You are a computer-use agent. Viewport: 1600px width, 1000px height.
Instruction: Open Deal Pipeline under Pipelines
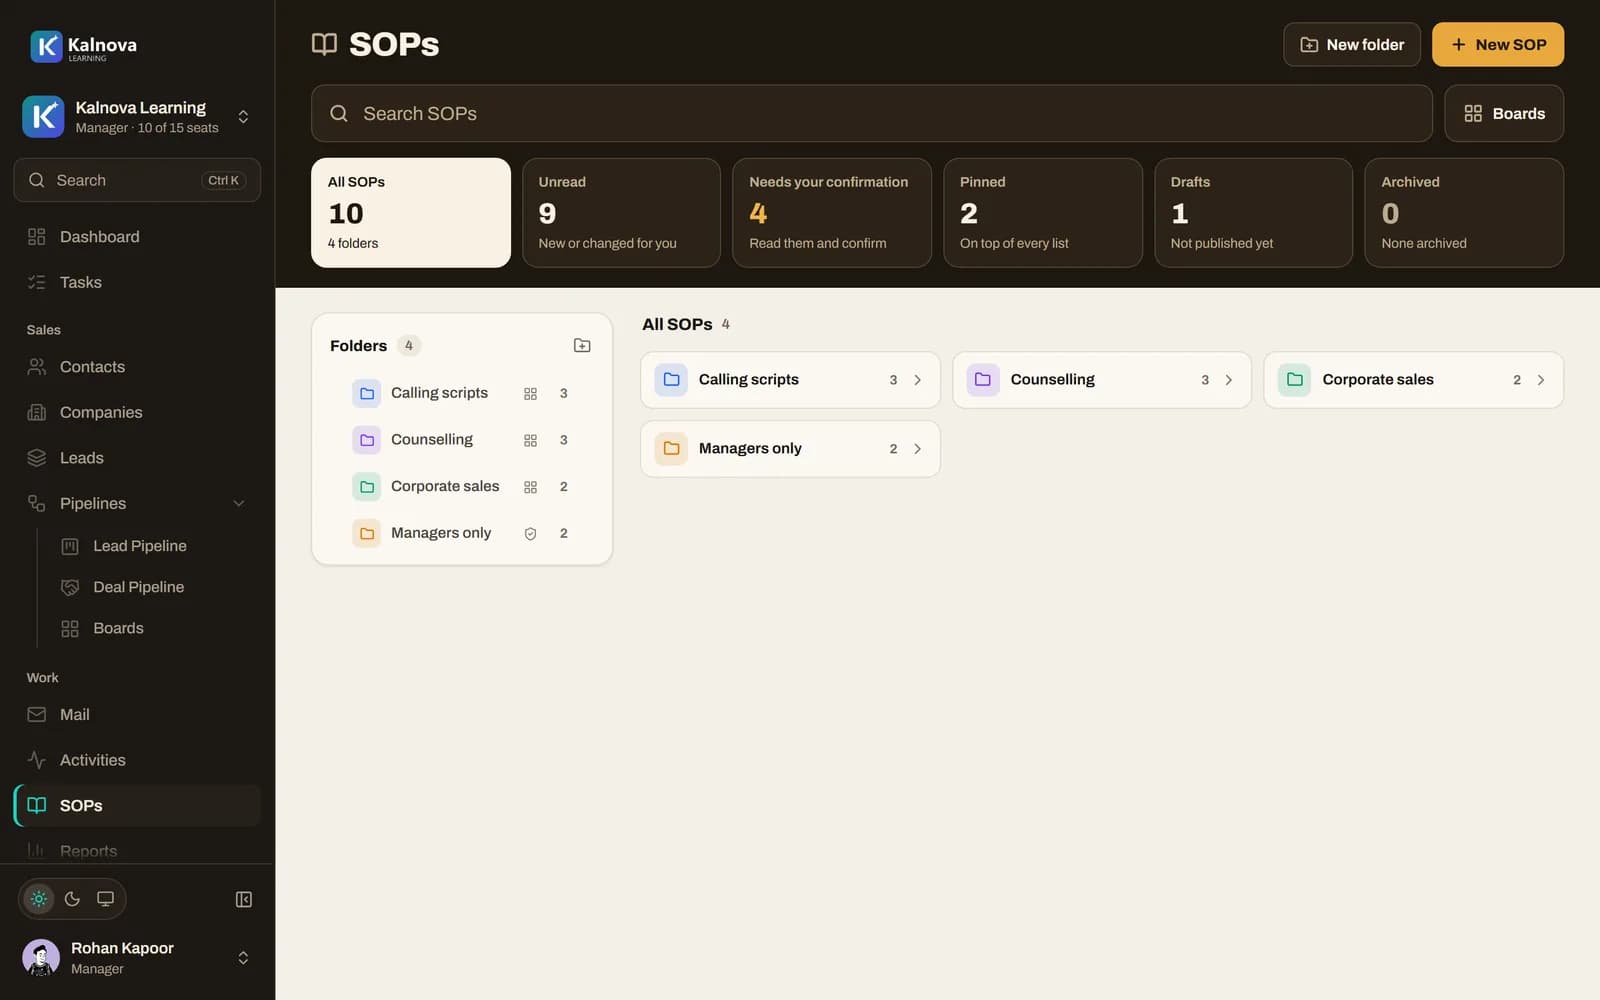tap(153, 587)
